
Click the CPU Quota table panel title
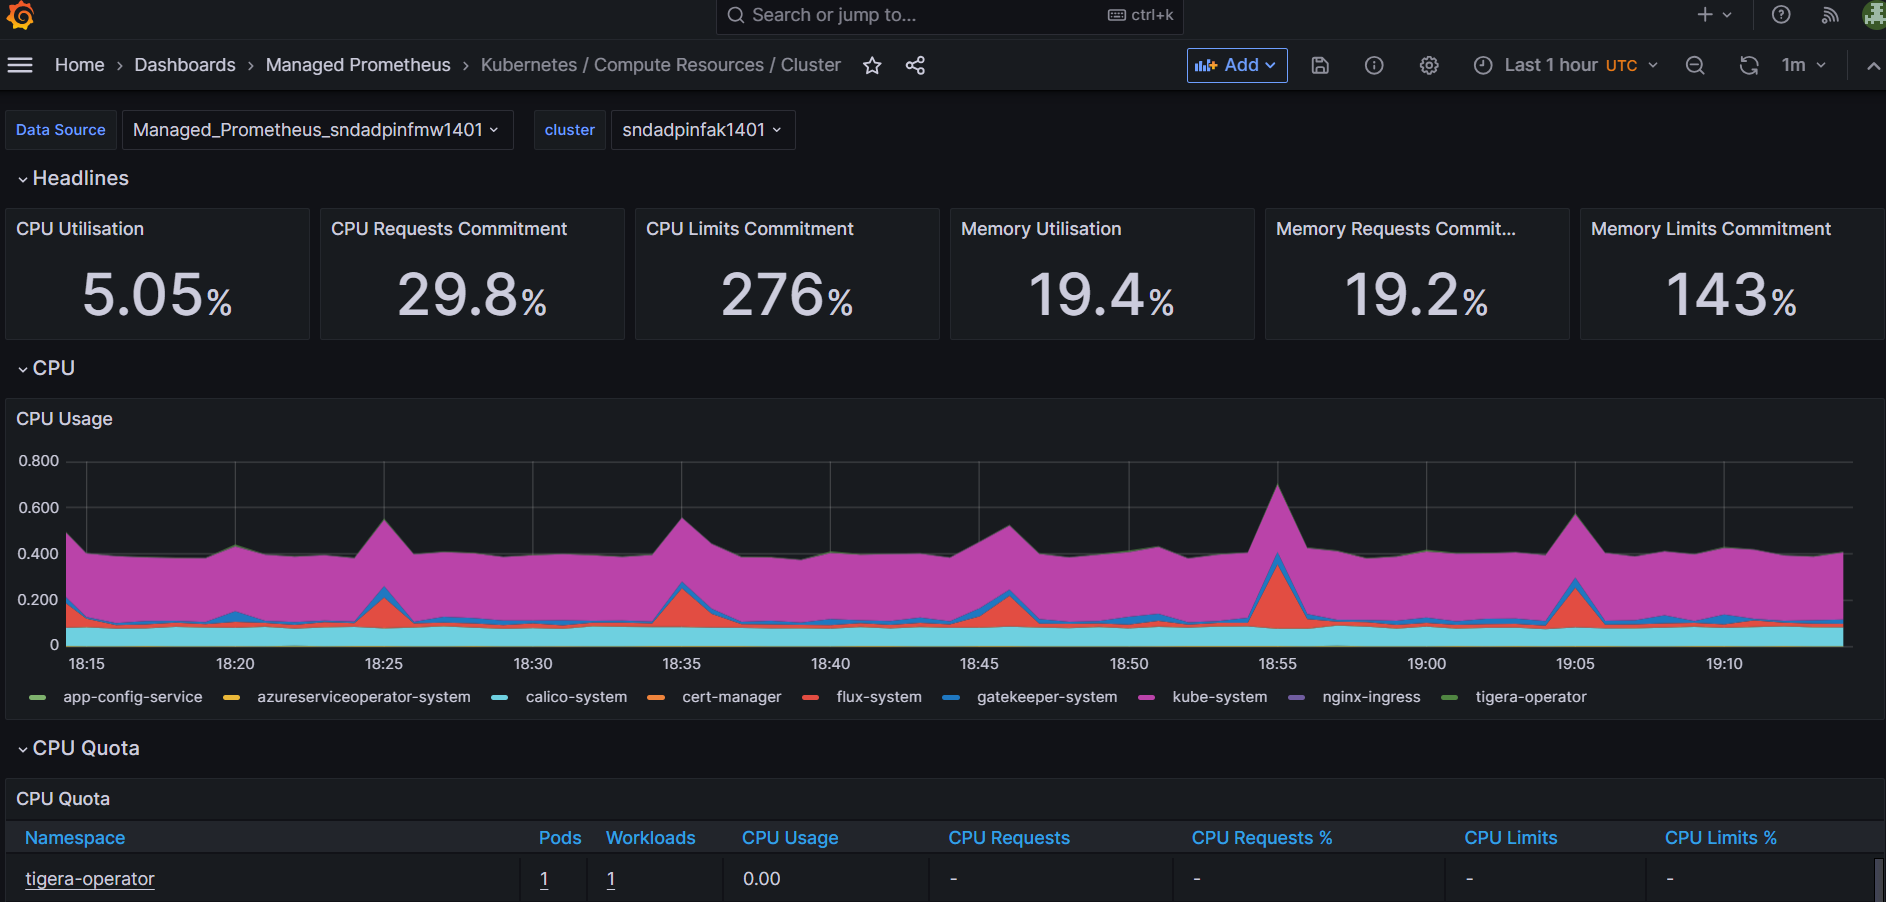point(63,799)
